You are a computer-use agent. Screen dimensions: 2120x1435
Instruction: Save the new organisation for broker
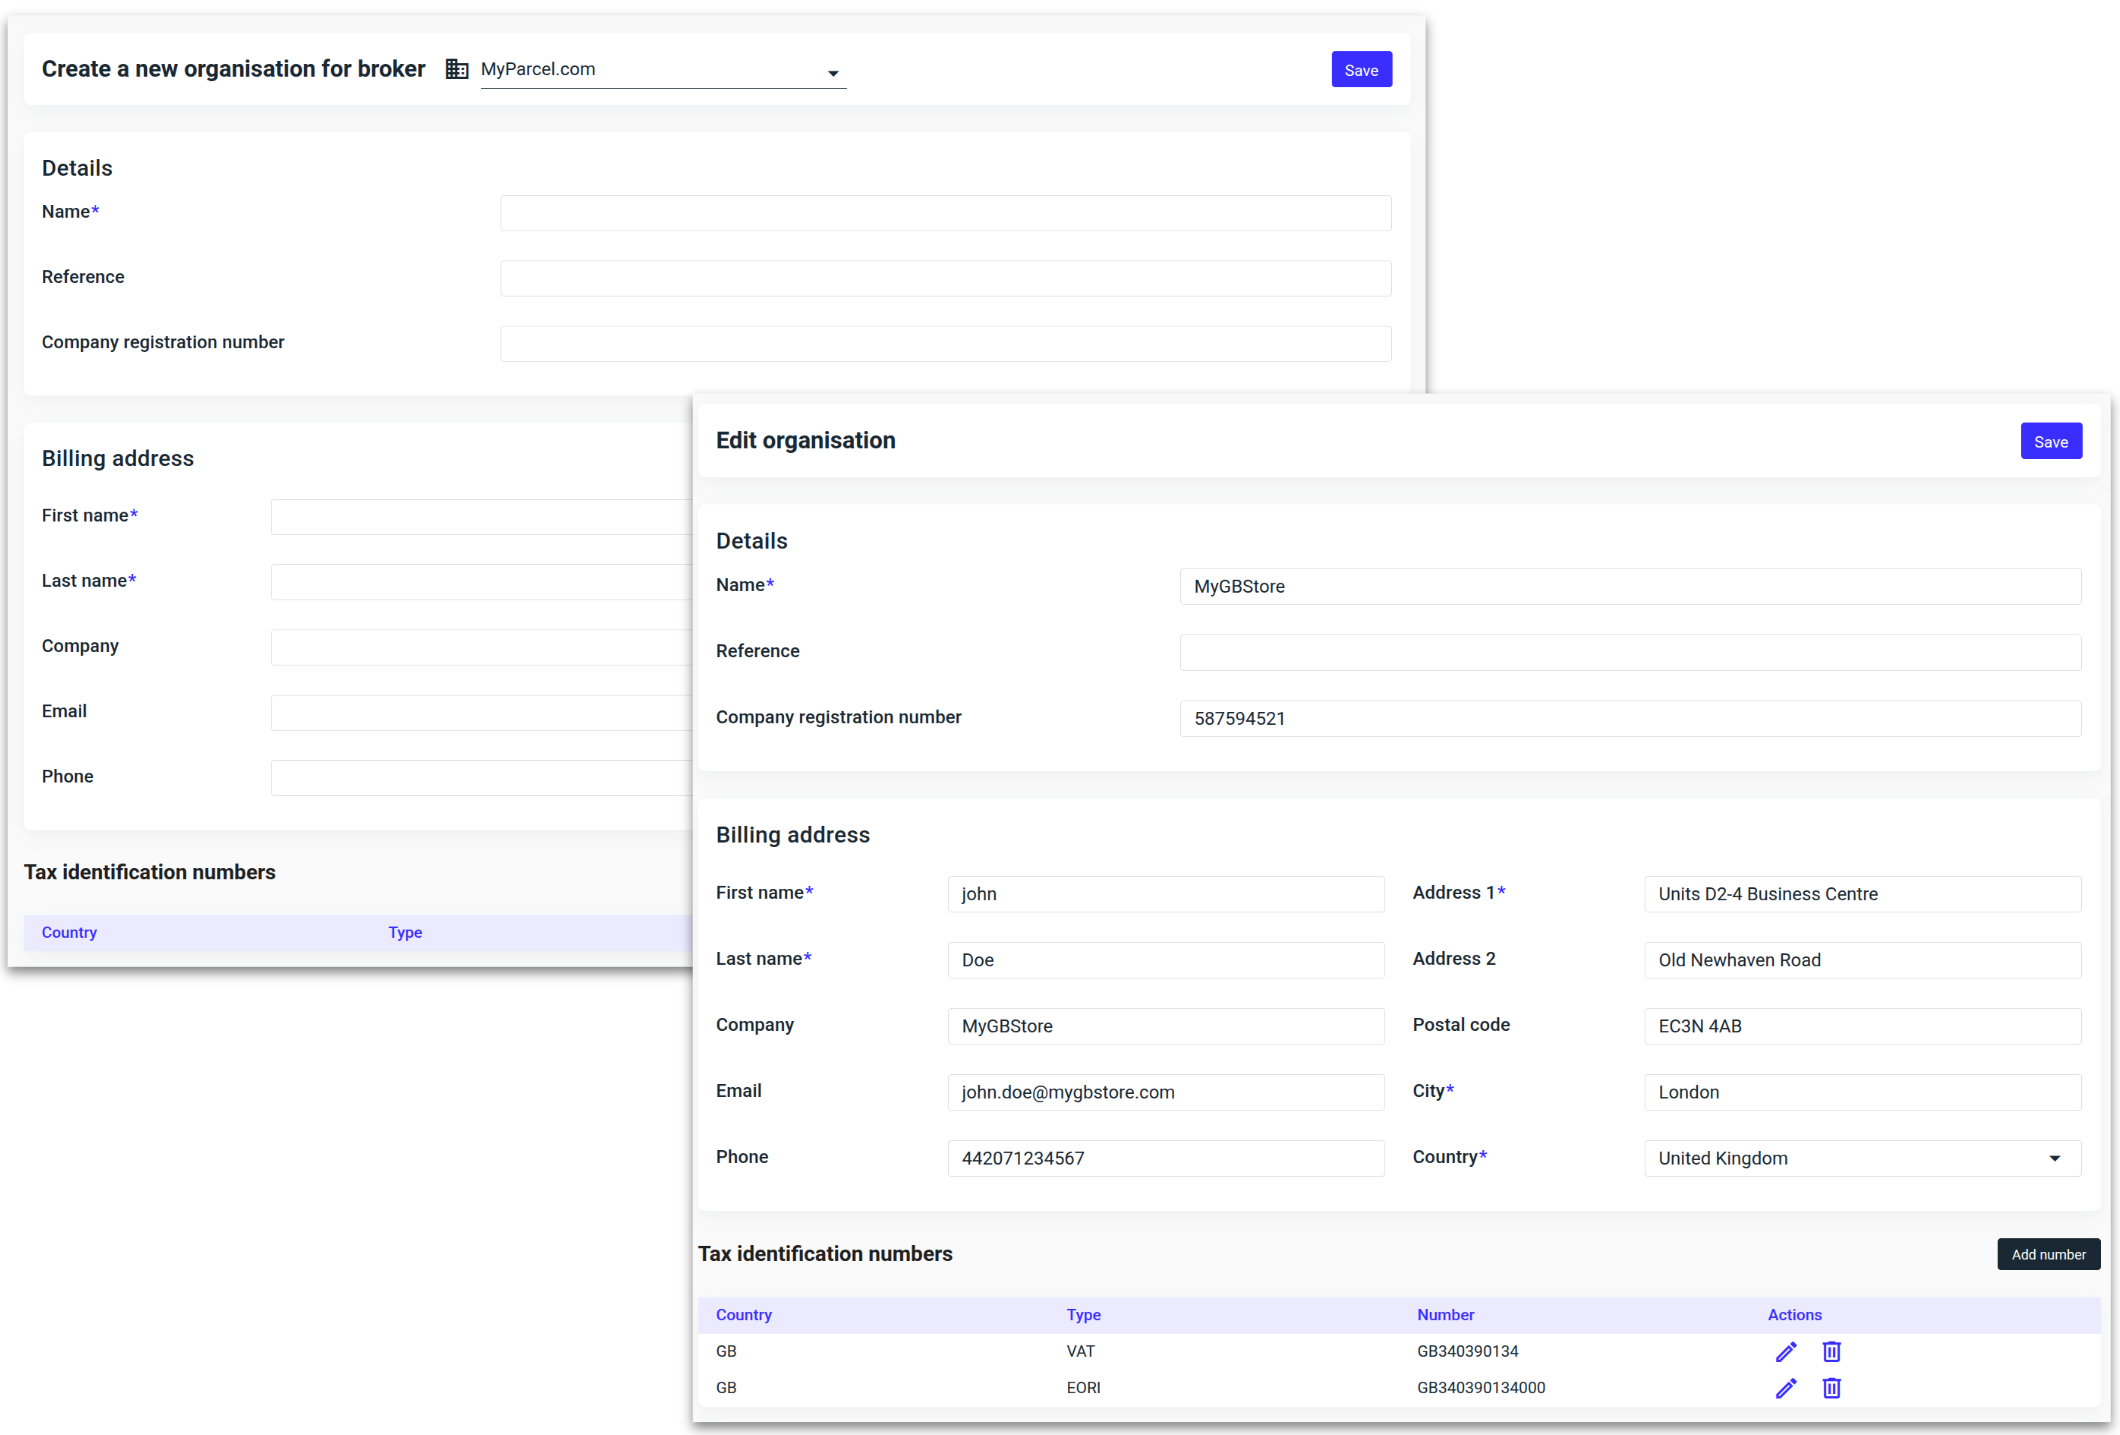1361,69
